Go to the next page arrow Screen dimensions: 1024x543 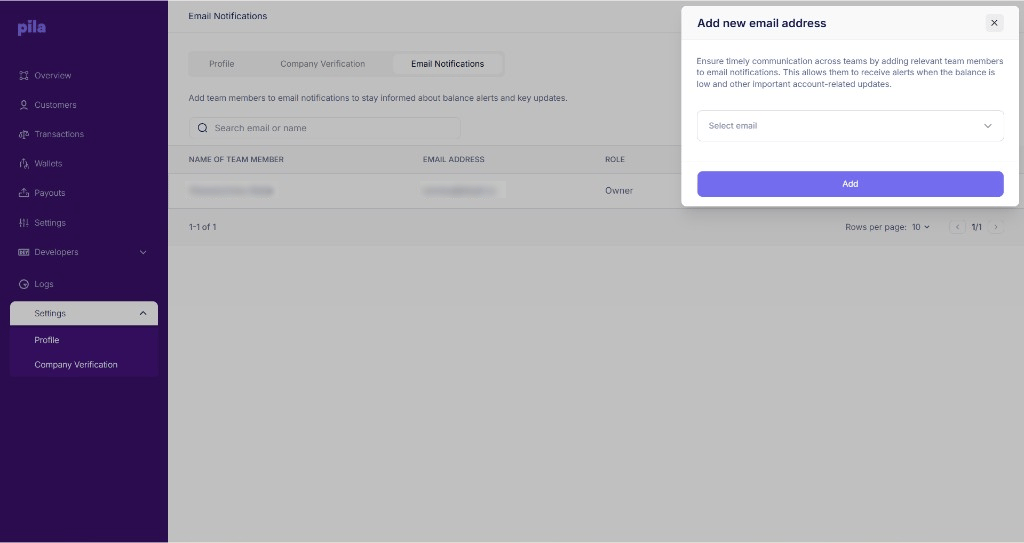coord(995,227)
